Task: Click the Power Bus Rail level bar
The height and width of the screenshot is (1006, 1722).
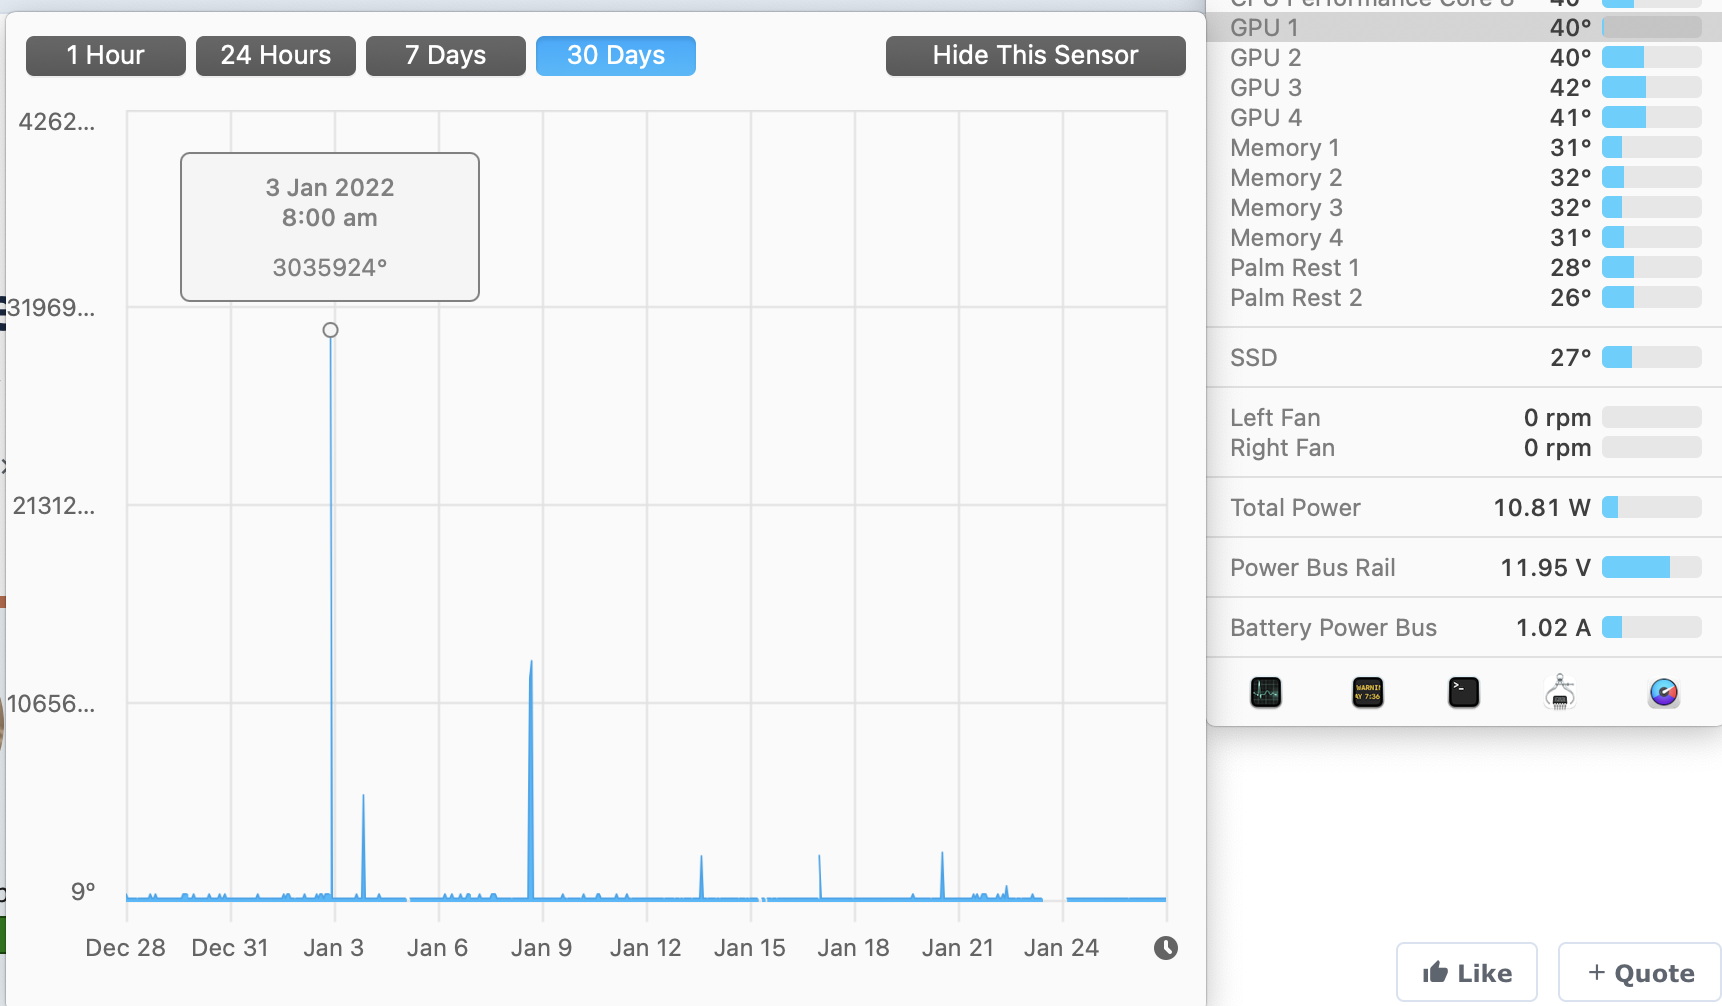Action: pyautogui.click(x=1652, y=567)
